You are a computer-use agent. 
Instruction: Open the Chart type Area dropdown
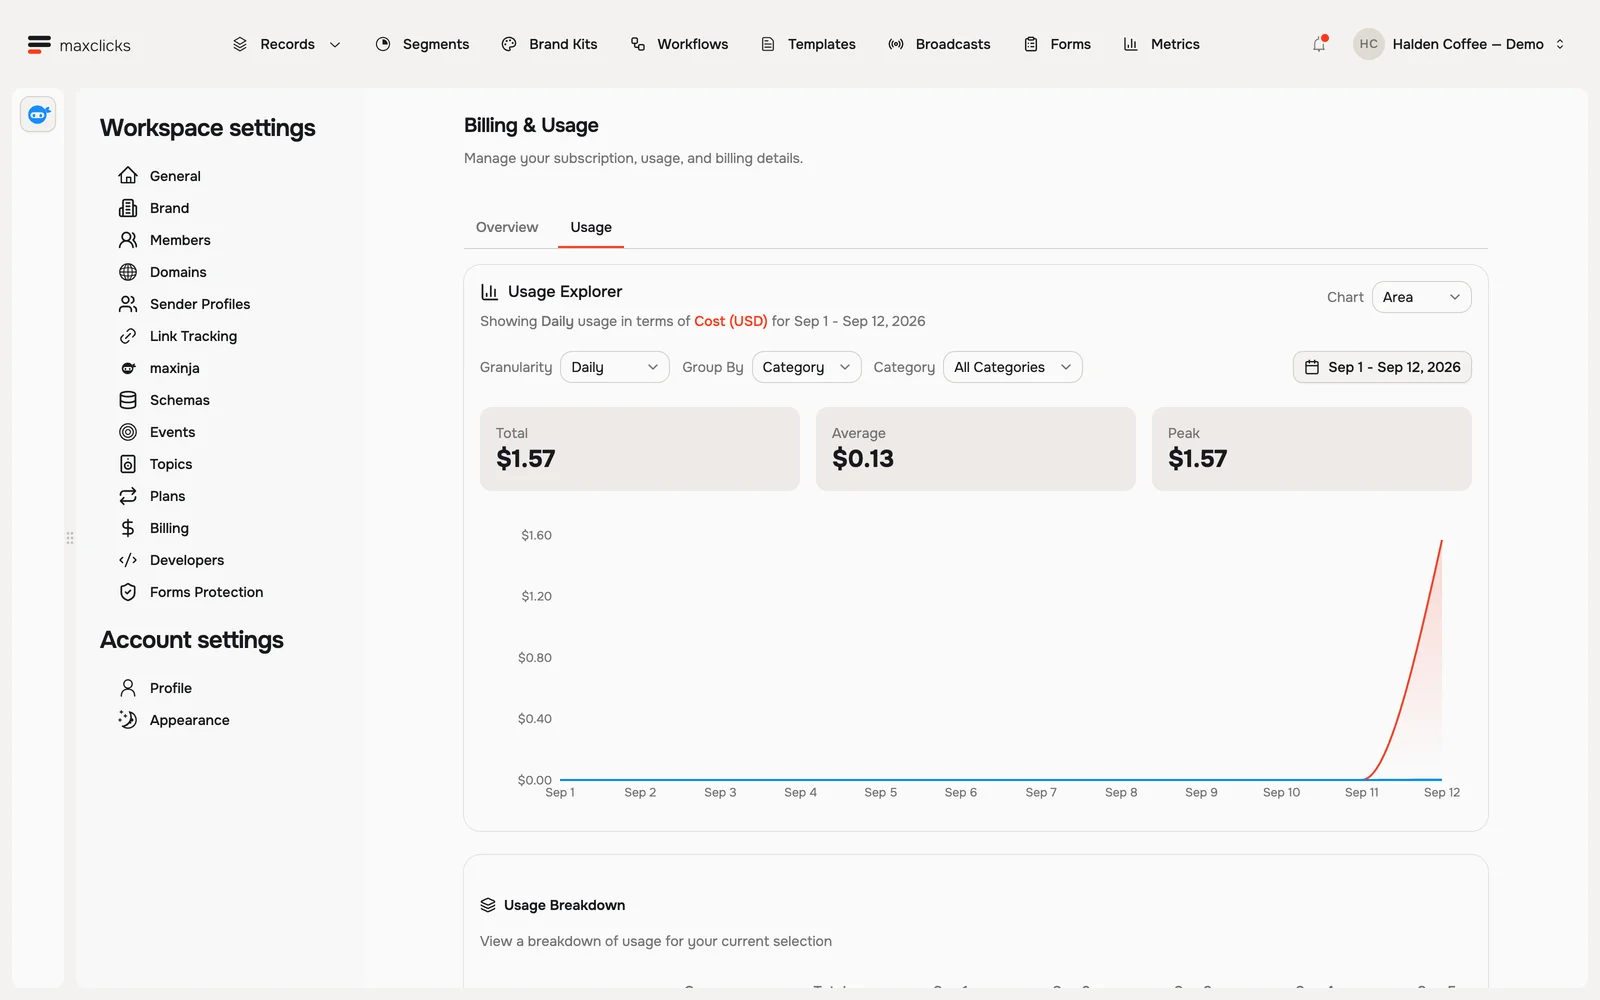(1421, 297)
